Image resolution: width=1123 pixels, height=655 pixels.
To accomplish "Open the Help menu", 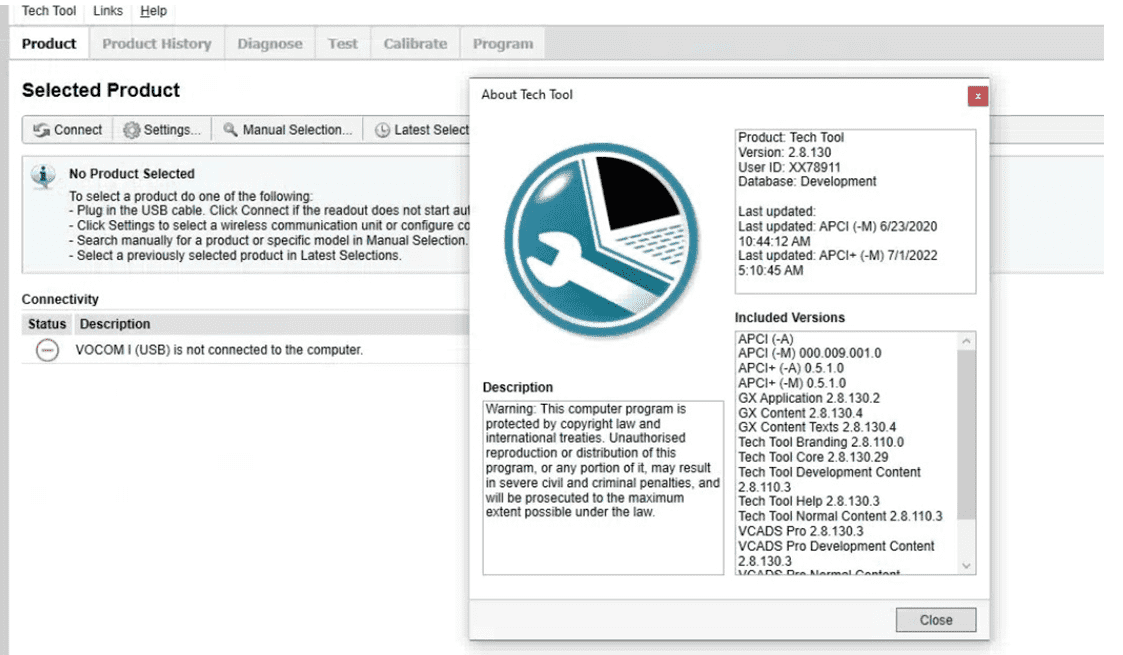I will pyautogui.click(x=153, y=11).
